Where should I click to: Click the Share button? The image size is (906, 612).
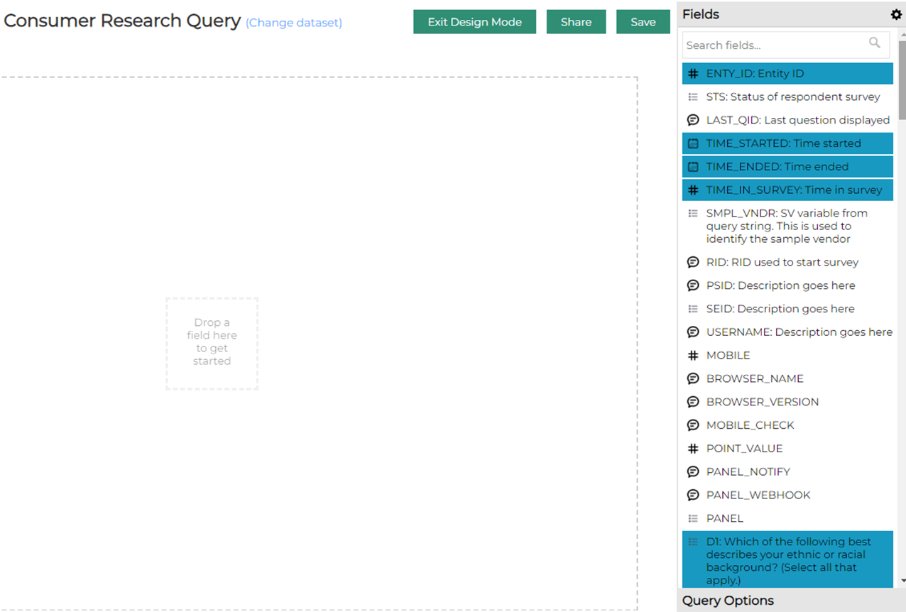(x=576, y=22)
